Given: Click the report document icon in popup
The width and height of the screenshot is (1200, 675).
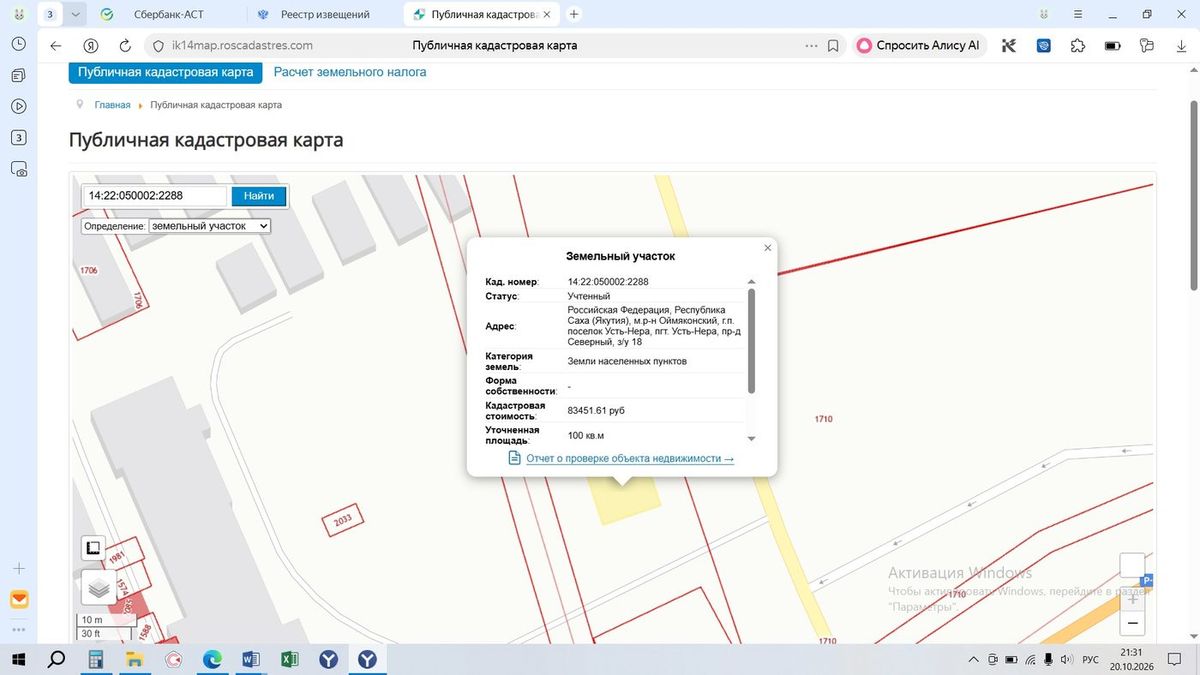Looking at the screenshot, I should 514,458.
